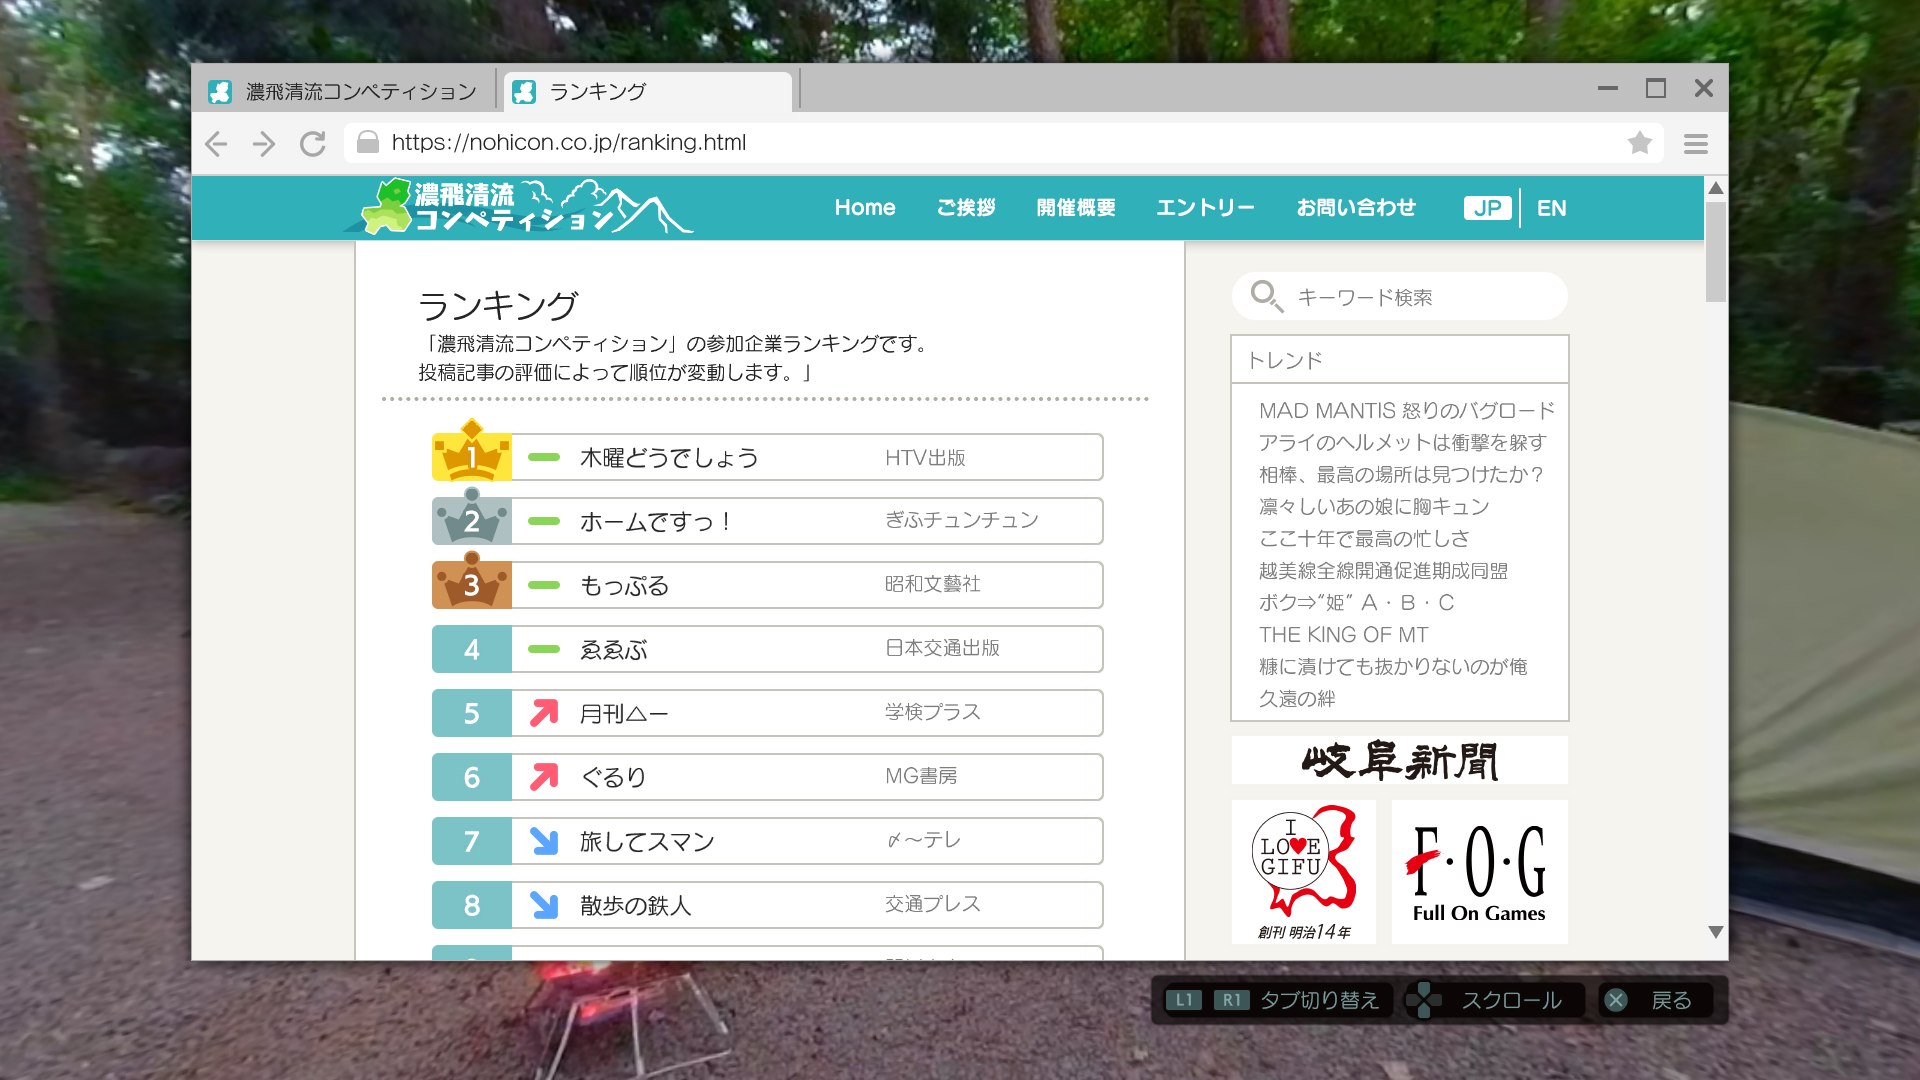The width and height of the screenshot is (1920, 1080).
Task: Open the Full On Games banner
Action: click(1479, 872)
